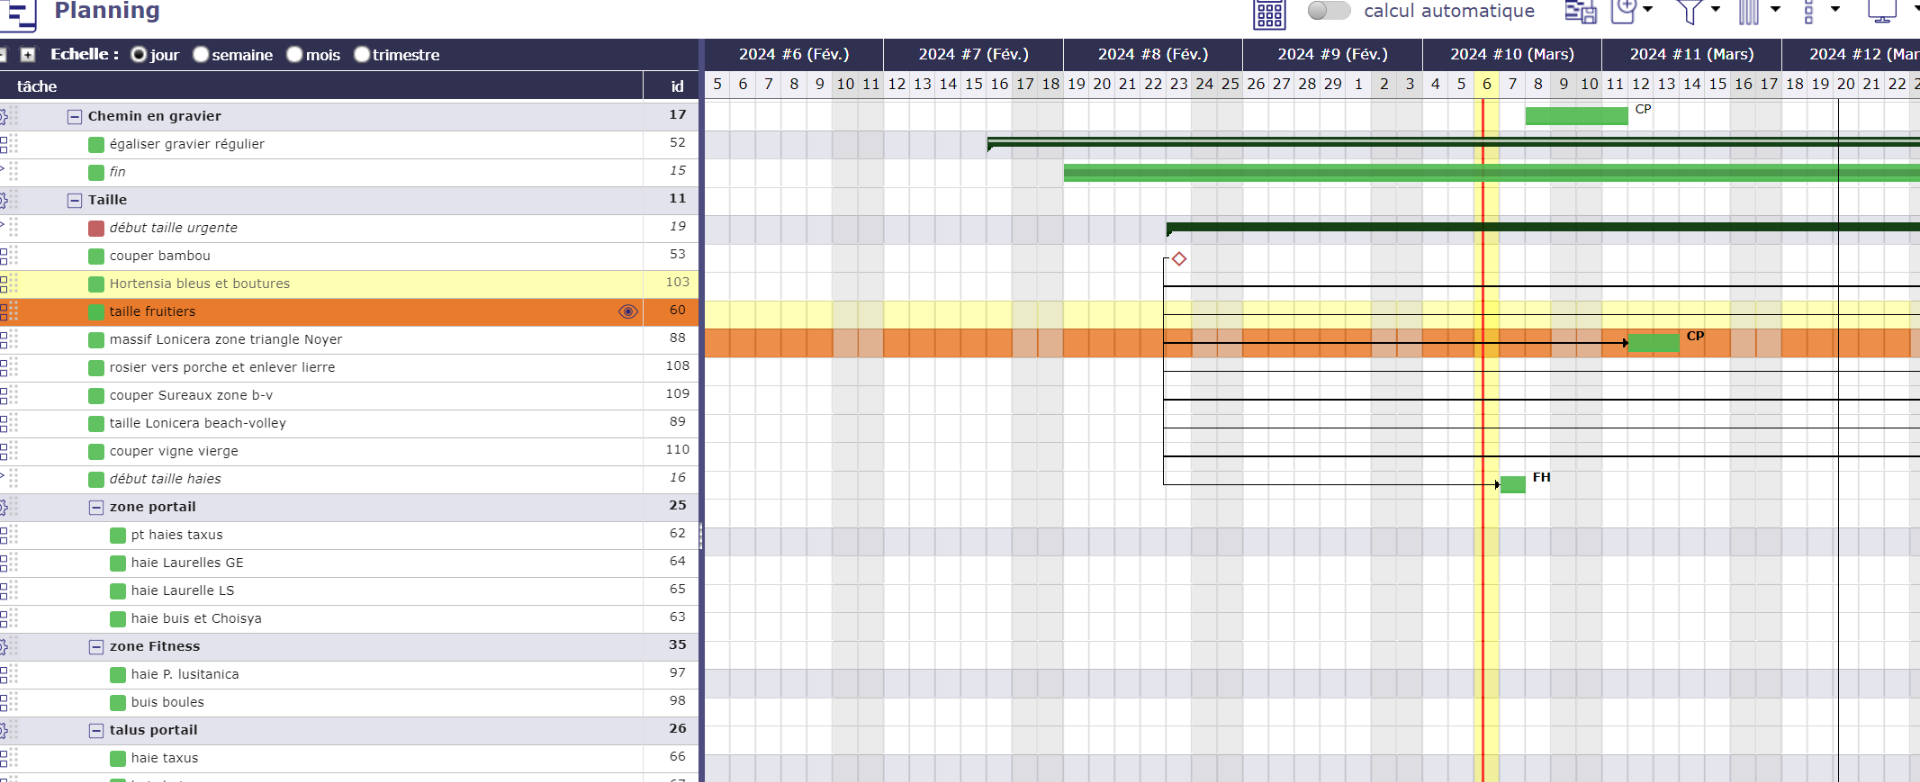Click the Planning page title

[x=107, y=11]
